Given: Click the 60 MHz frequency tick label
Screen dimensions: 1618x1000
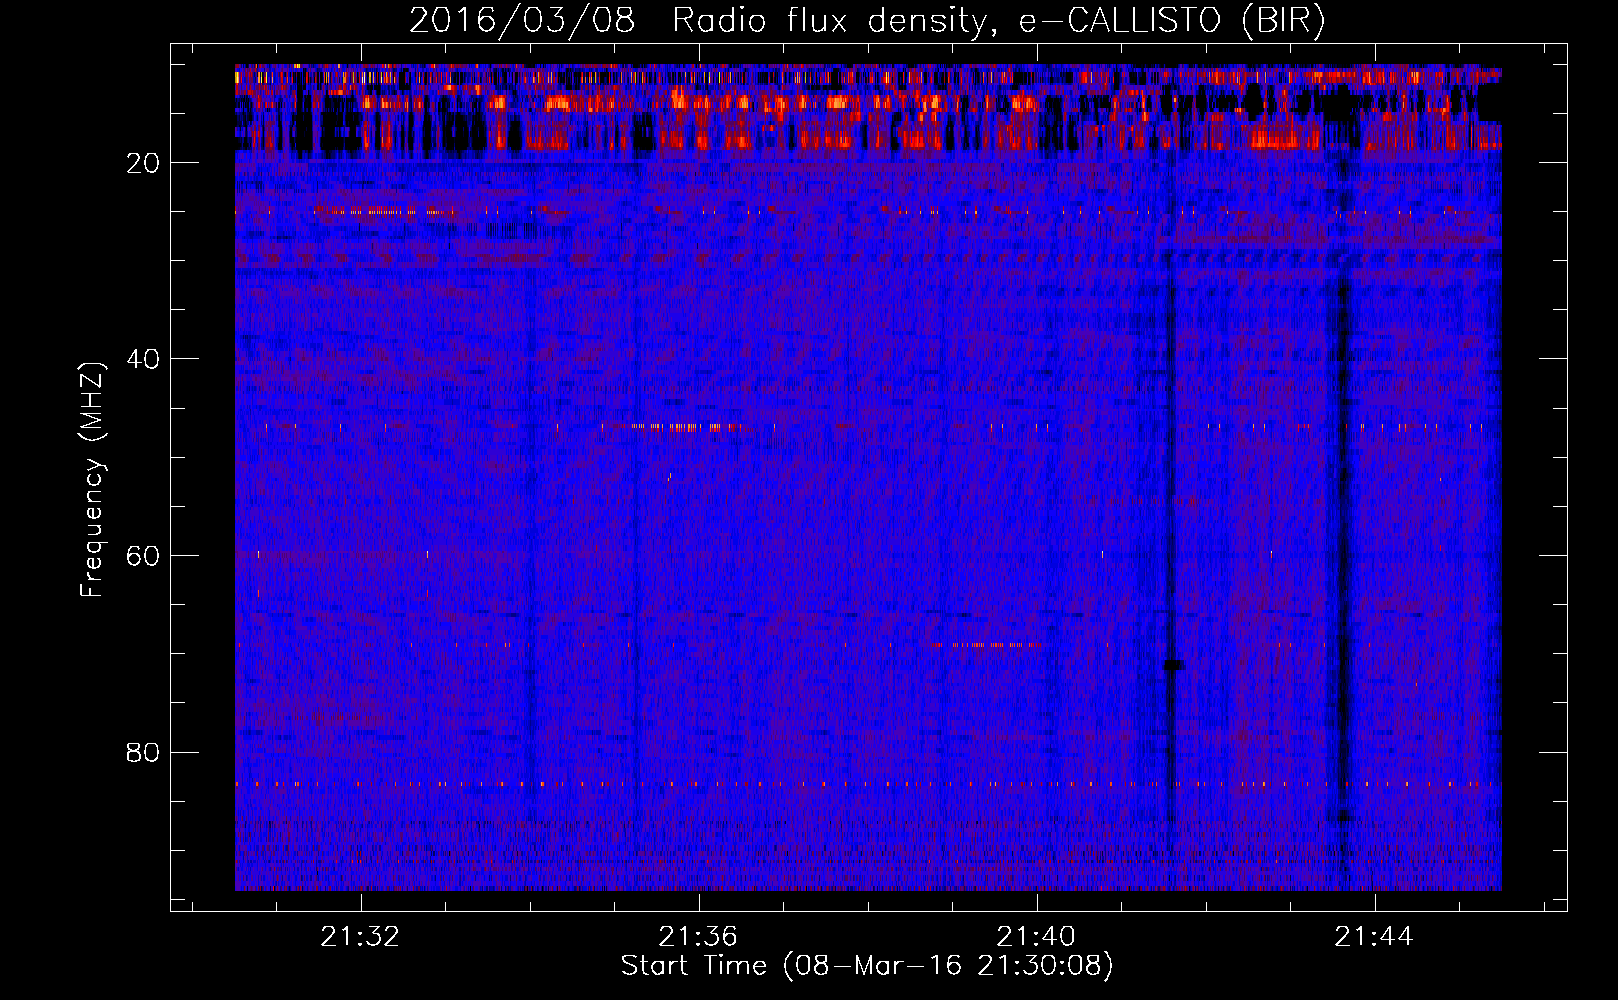Looking at the screenshot, I should (144, 556).
